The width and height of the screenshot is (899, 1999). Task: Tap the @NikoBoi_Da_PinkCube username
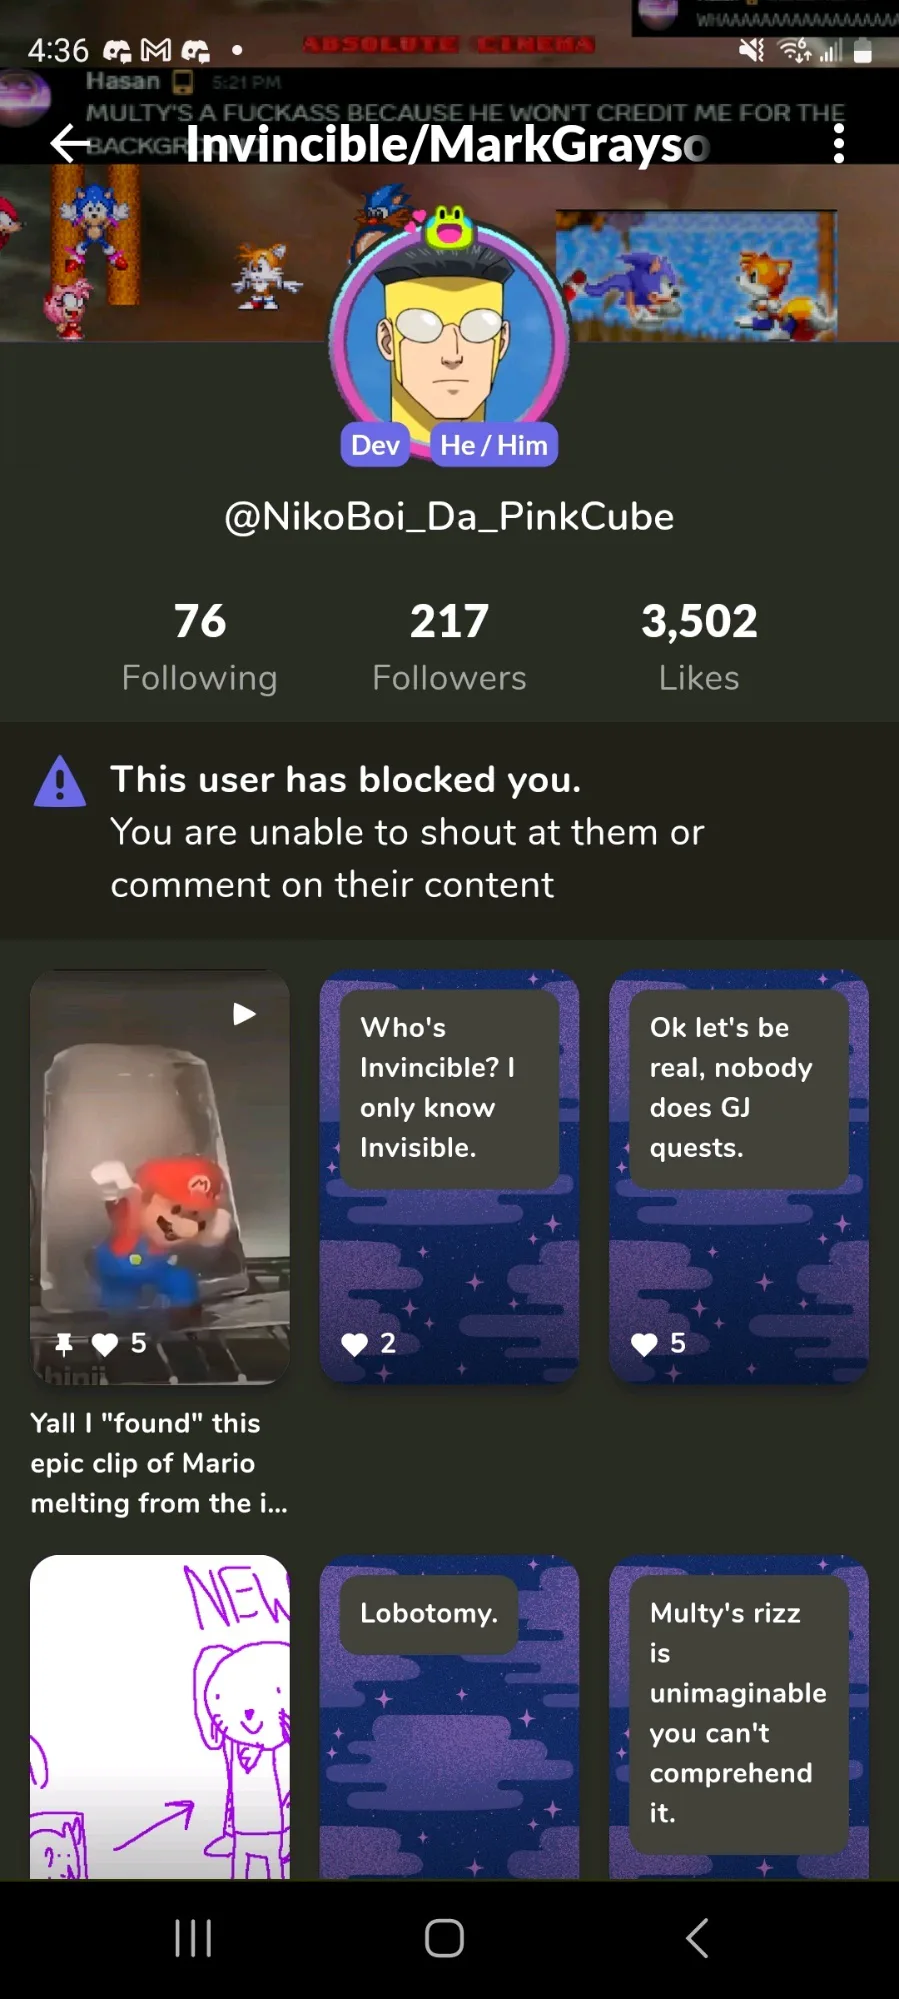449,517
